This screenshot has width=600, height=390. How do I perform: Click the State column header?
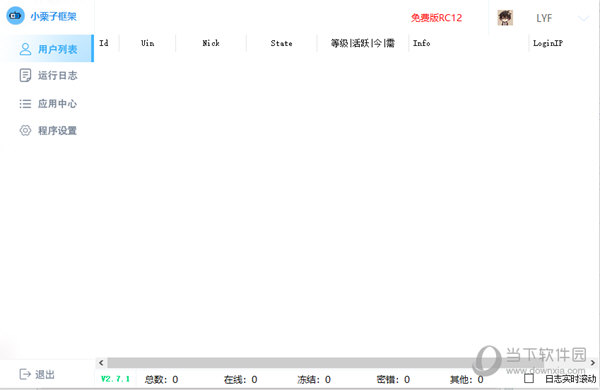[x=281, y=43]
